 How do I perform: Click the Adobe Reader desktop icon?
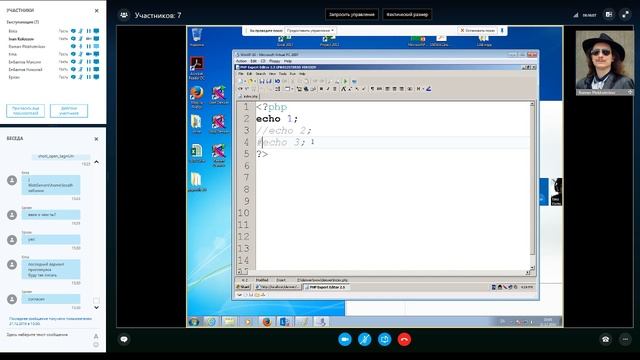tap(197, 68)
